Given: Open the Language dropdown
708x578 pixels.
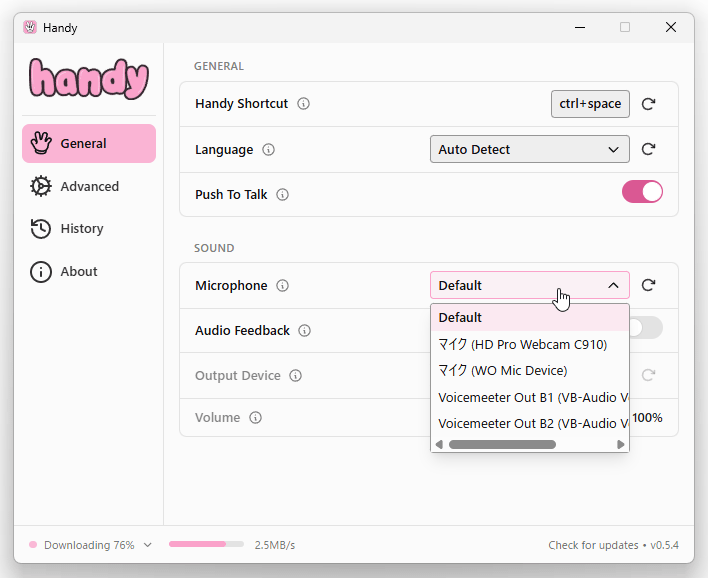Looking at the screenshot, I should (x=529, y=149).
